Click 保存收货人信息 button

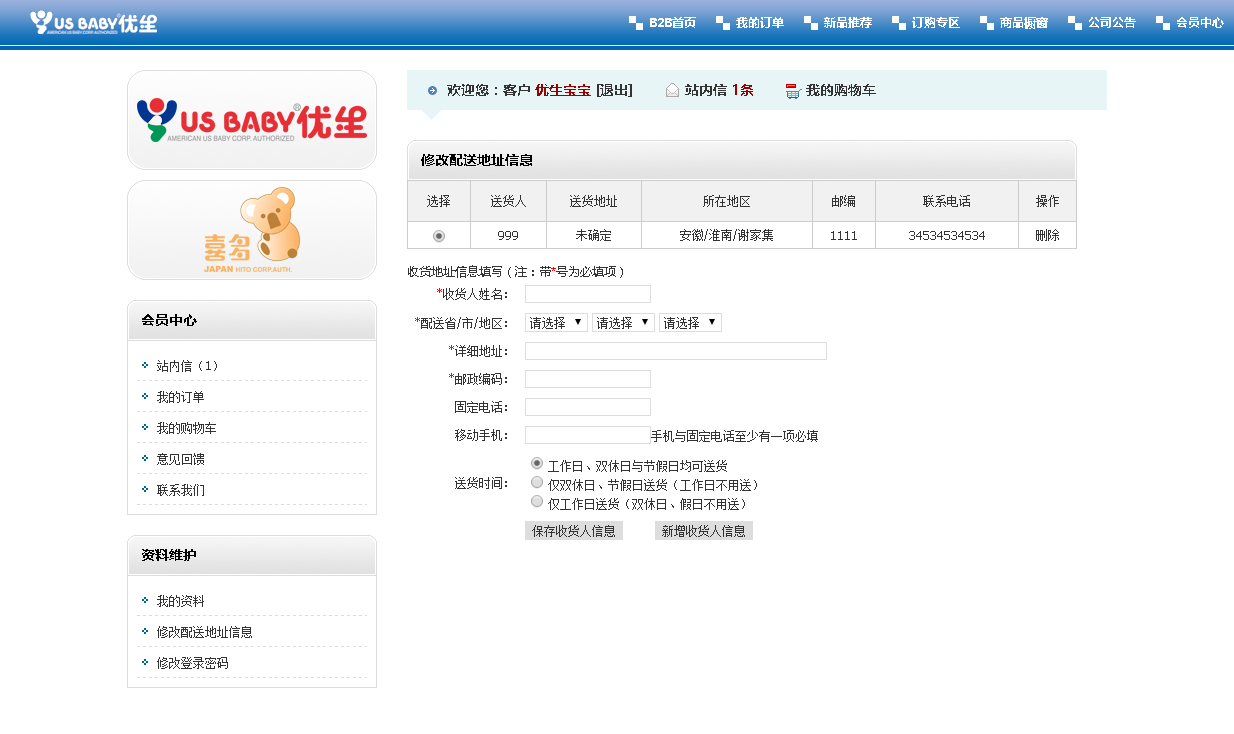pos(574,531)
